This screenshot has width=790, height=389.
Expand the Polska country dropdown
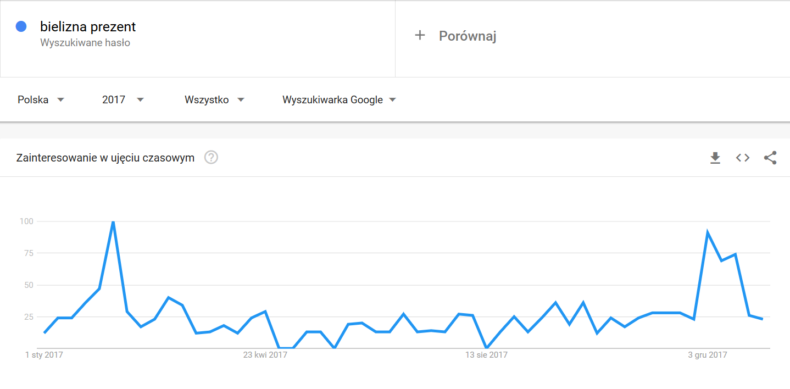tap(41, 100)
